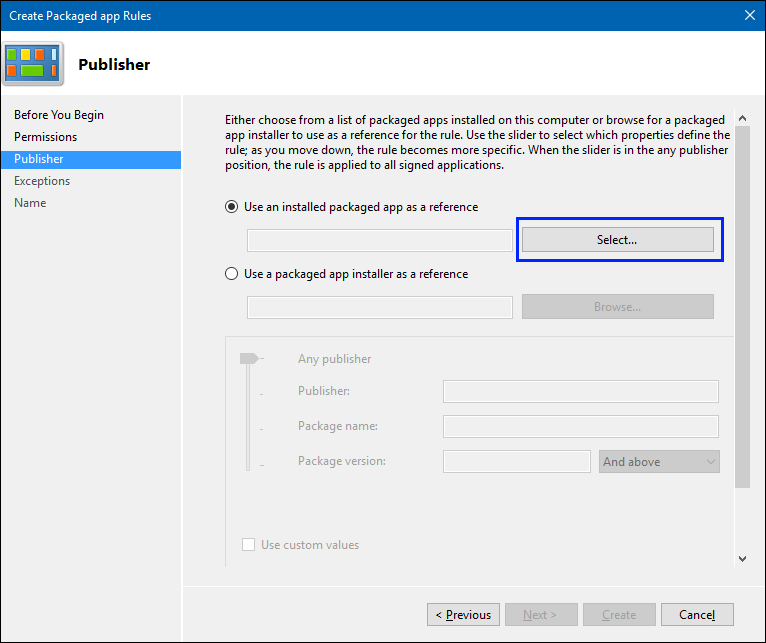Click the packaged app wizard header icon
This screenshot has height=643, width=766.
34,62
